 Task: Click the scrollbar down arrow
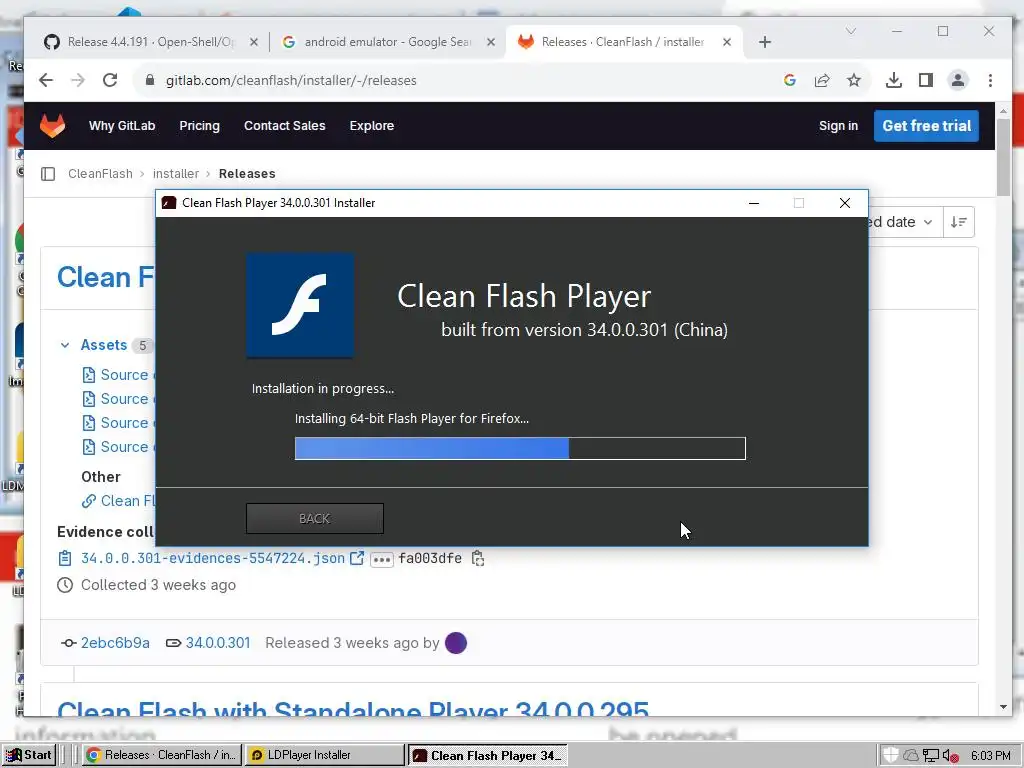pyautogui.click(x=1003, y=707)
